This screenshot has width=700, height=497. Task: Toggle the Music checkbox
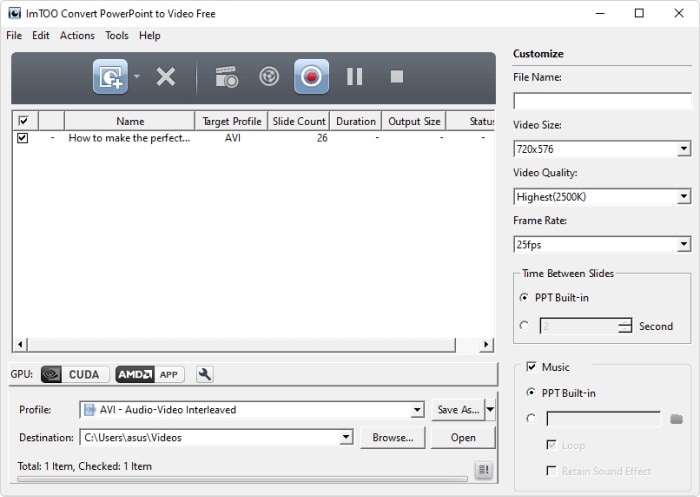pos(531,367)
